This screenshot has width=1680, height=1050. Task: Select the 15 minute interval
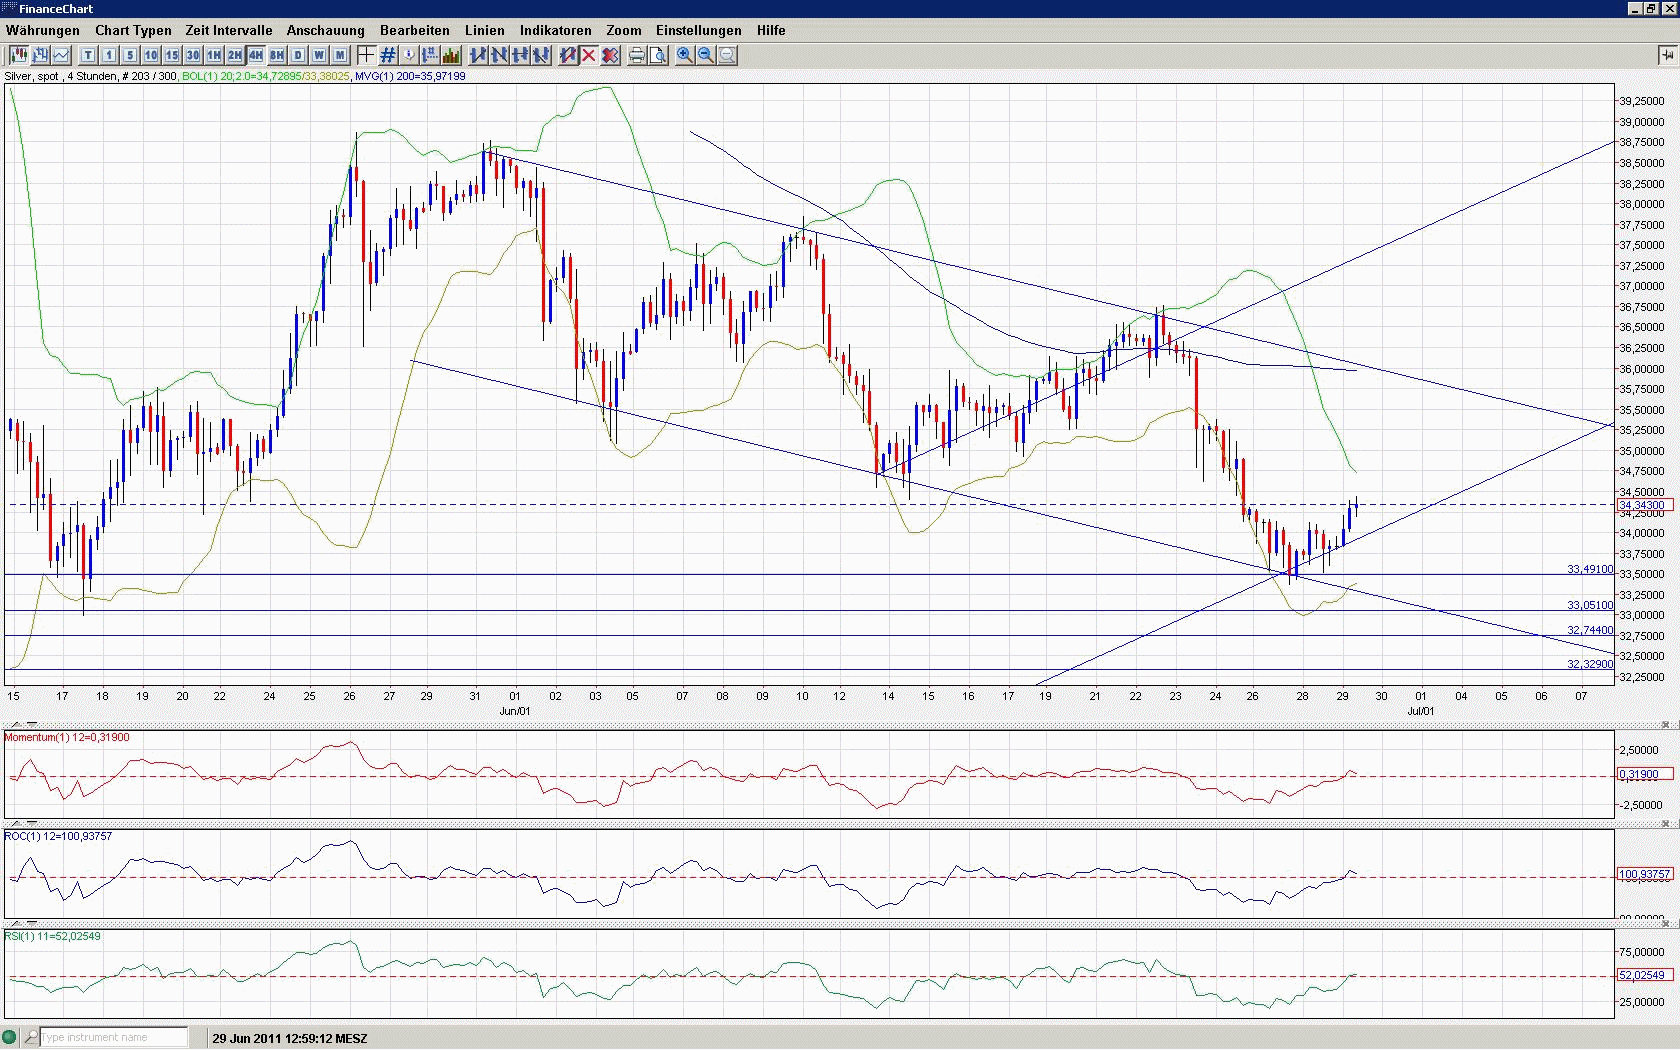[172, 55]
